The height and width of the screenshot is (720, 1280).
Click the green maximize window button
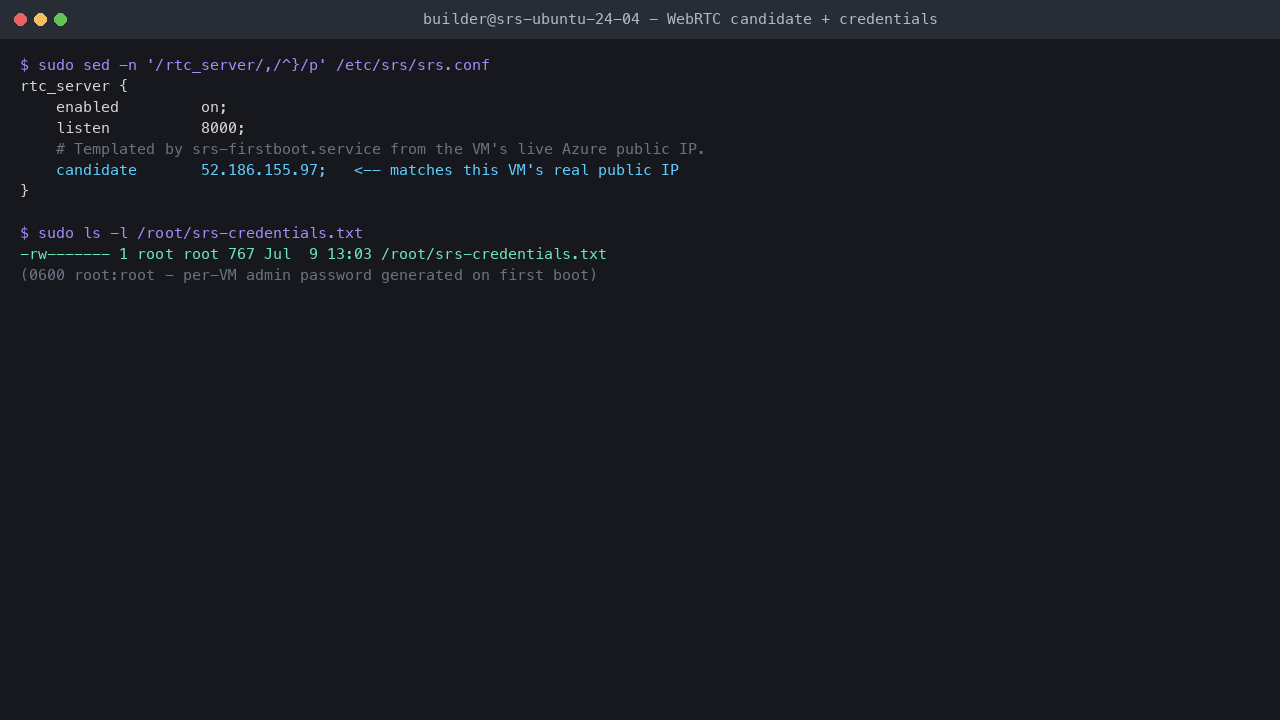(60, 19)
